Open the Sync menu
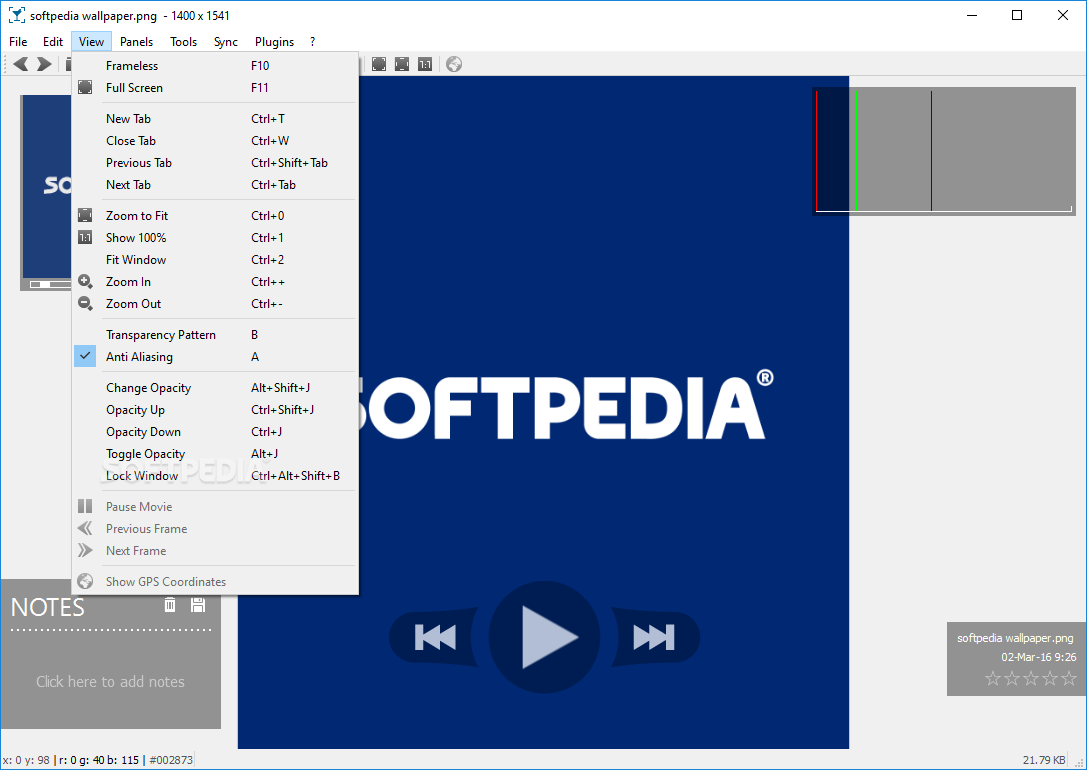Image resolution: width=1087 pixels, height=770 pixels. coord(226,42)
